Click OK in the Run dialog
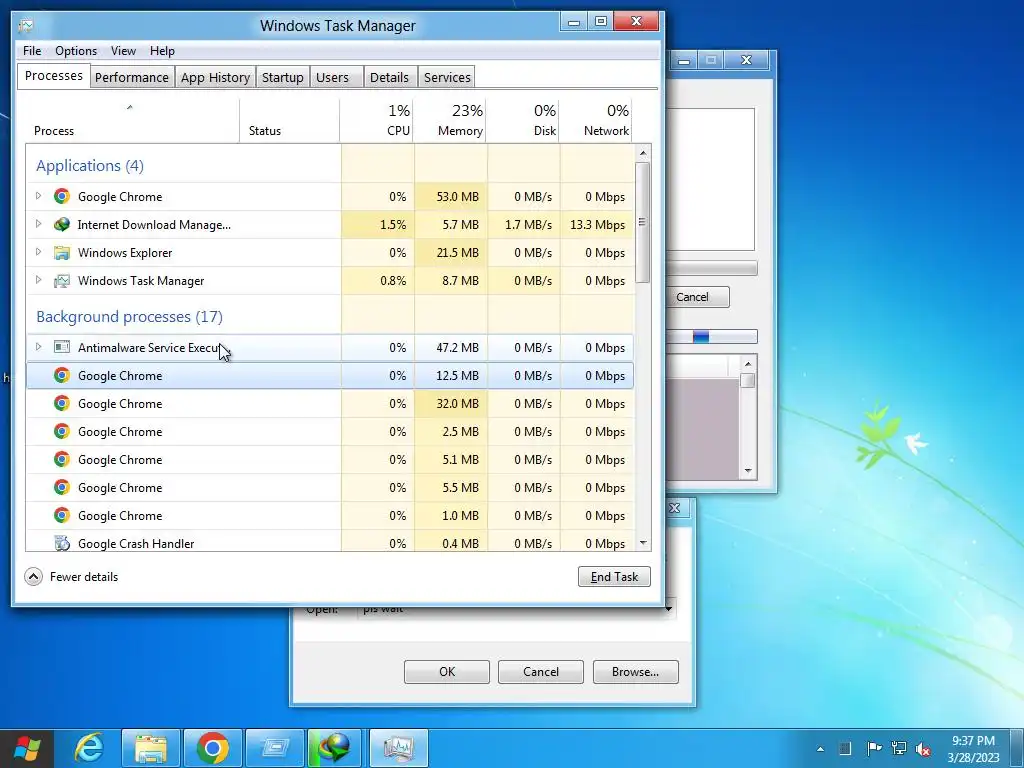The height and width of the screenshot is (768, 1024). click(447, 672)
